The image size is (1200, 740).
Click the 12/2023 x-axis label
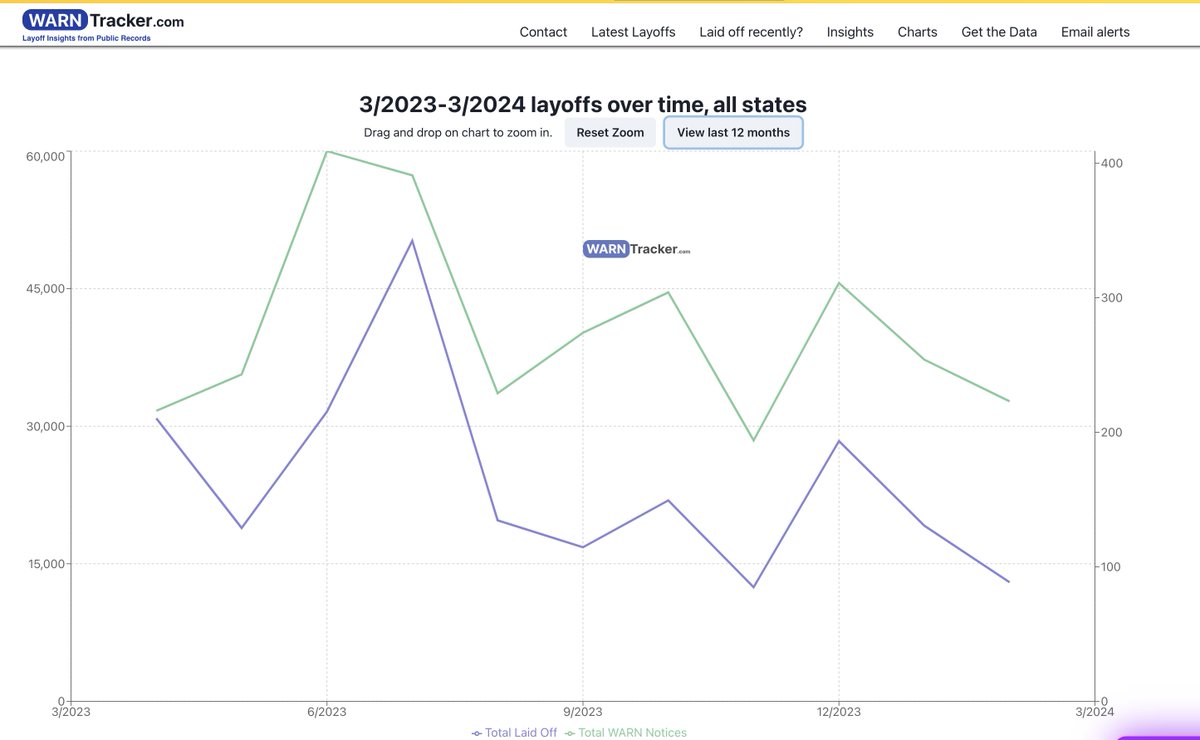(838, 712)
